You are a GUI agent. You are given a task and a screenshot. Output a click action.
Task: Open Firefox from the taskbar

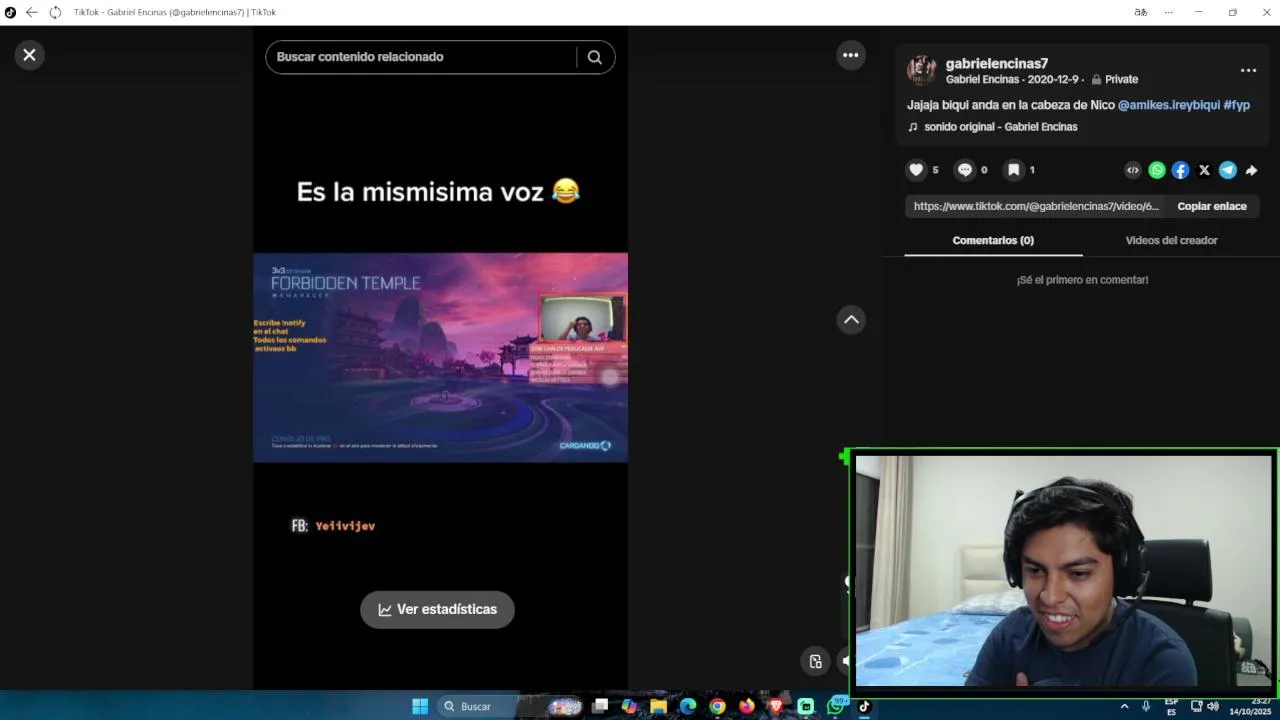pyautogui.click(x=747, y=706)
